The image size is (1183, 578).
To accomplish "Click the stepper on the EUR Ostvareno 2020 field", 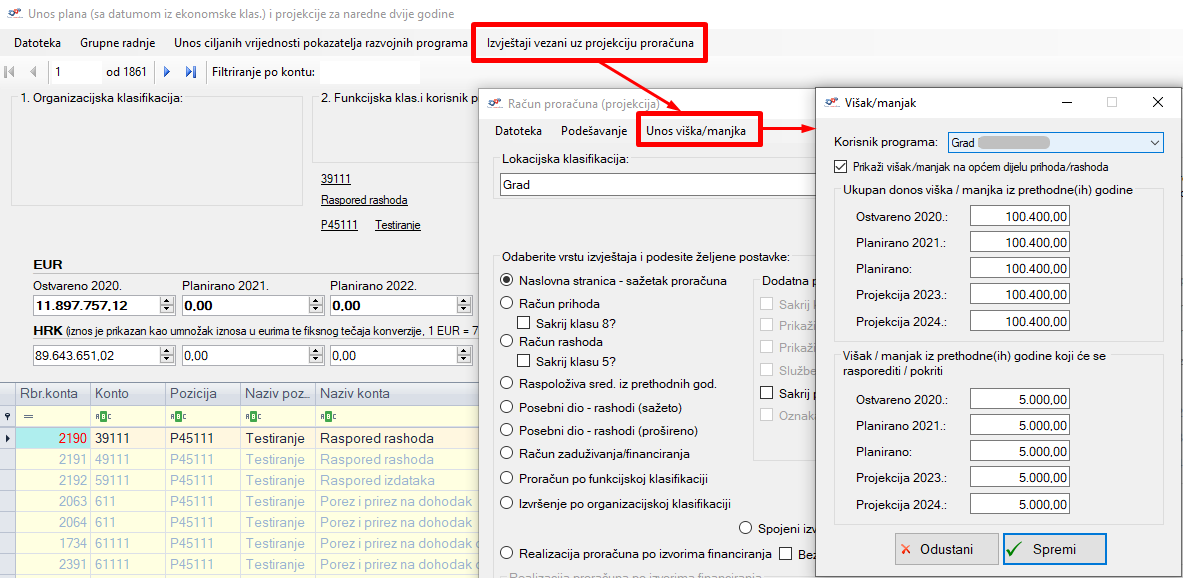I will pos(166,305).
